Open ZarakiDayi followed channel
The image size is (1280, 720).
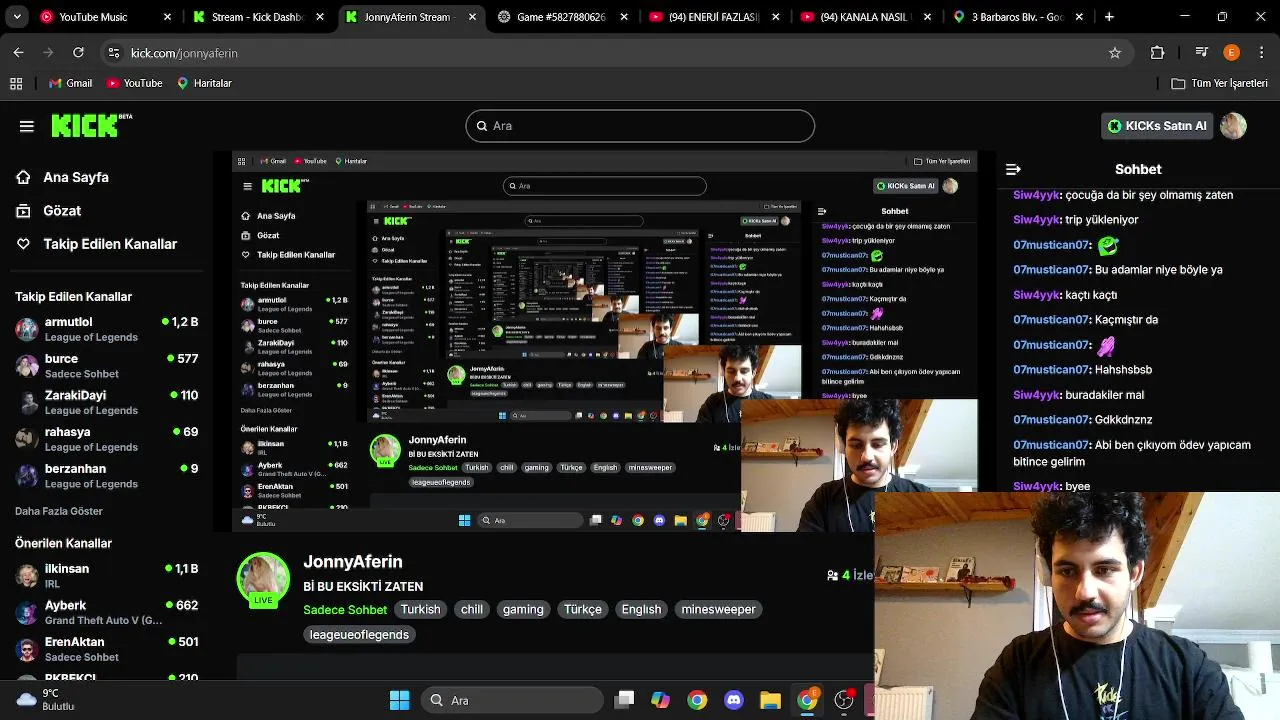(x=107, y=402)
